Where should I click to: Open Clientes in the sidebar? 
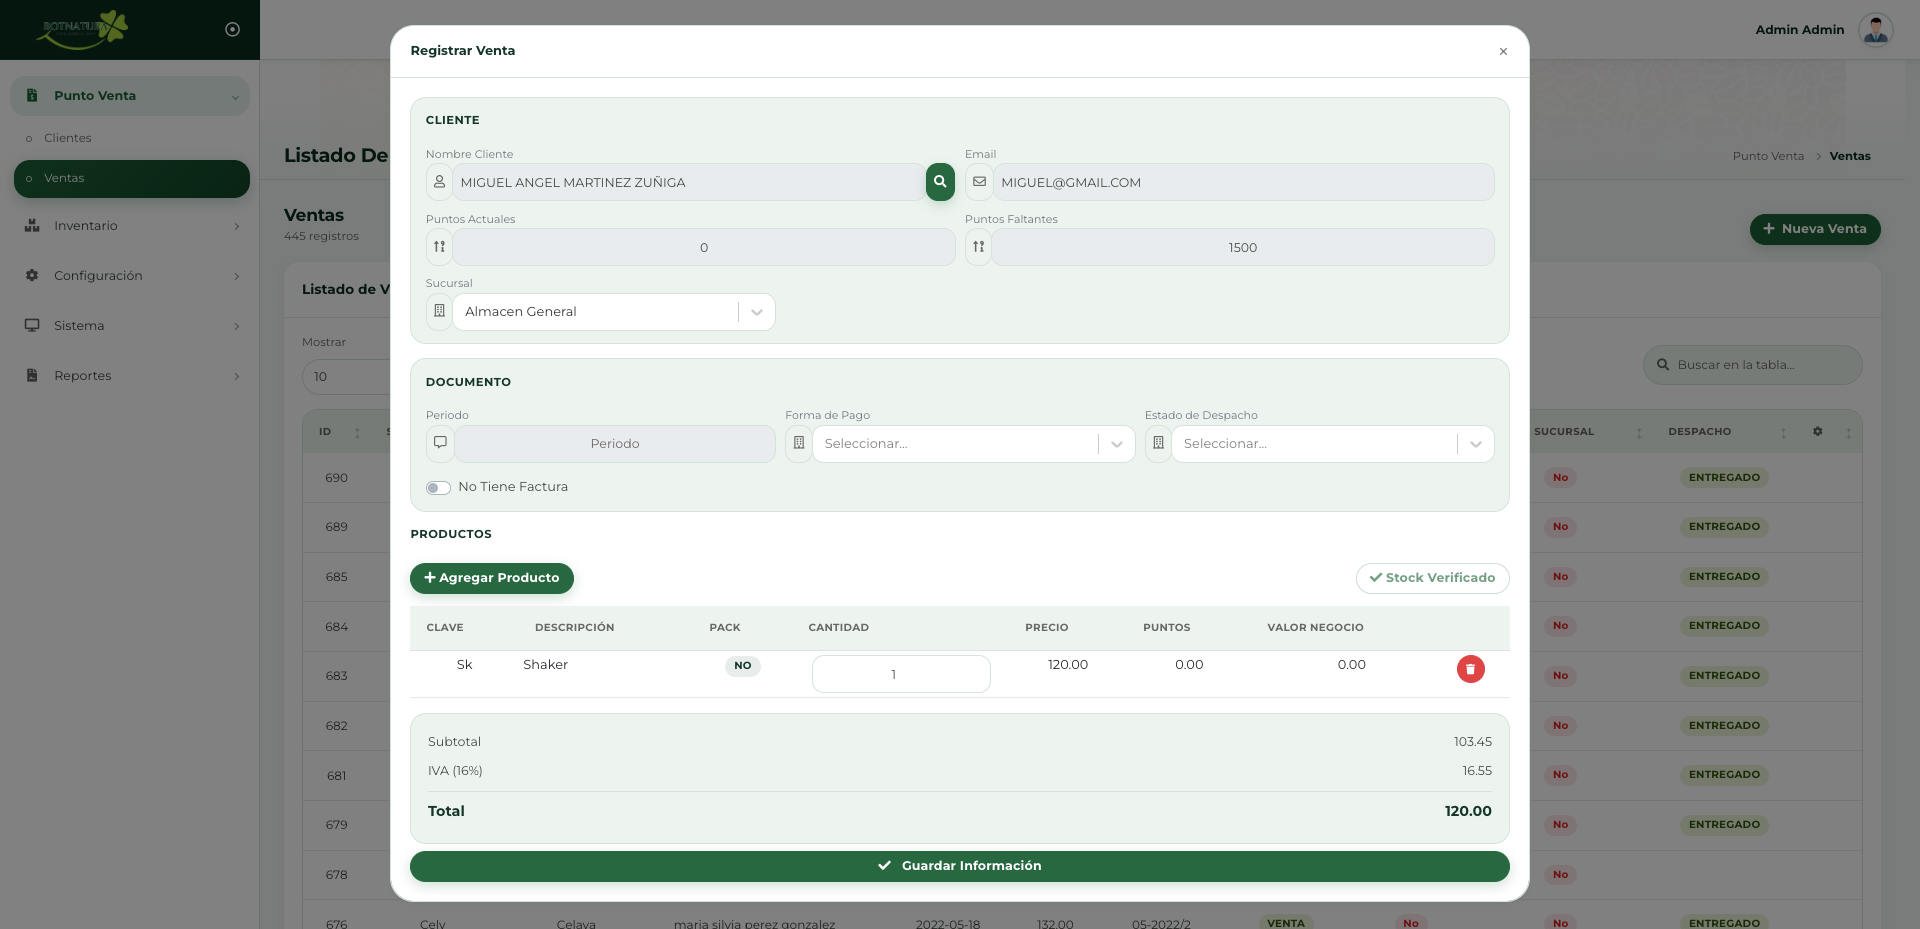pyautogui.click(x=67, y=138)
